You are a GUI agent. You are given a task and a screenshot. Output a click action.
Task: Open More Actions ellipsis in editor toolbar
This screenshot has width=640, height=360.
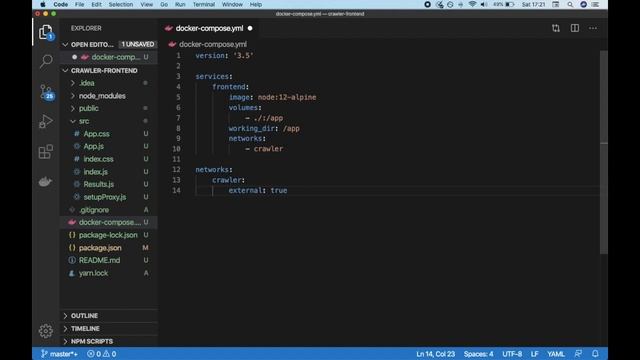pos(593,28)
